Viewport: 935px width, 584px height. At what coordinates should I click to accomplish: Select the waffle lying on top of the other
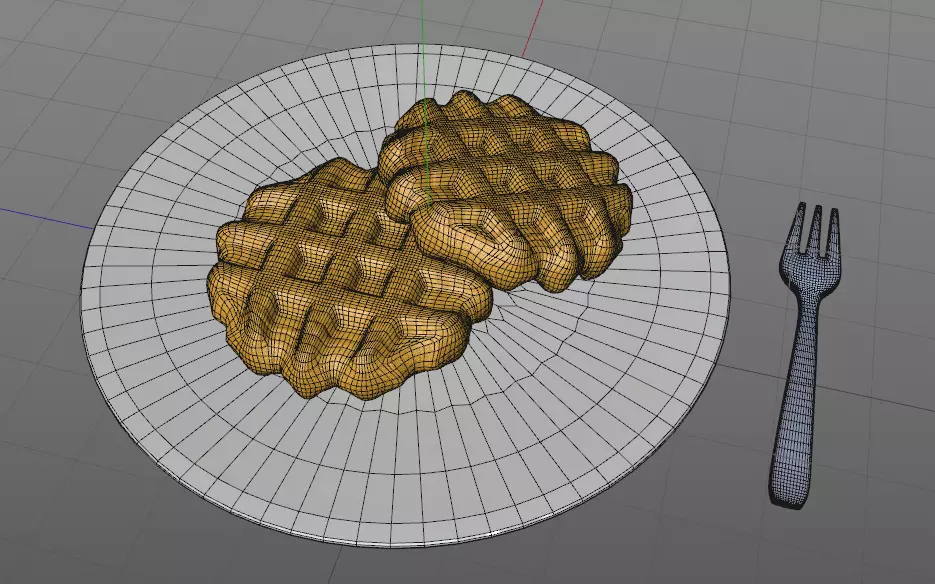pos(507,191)
